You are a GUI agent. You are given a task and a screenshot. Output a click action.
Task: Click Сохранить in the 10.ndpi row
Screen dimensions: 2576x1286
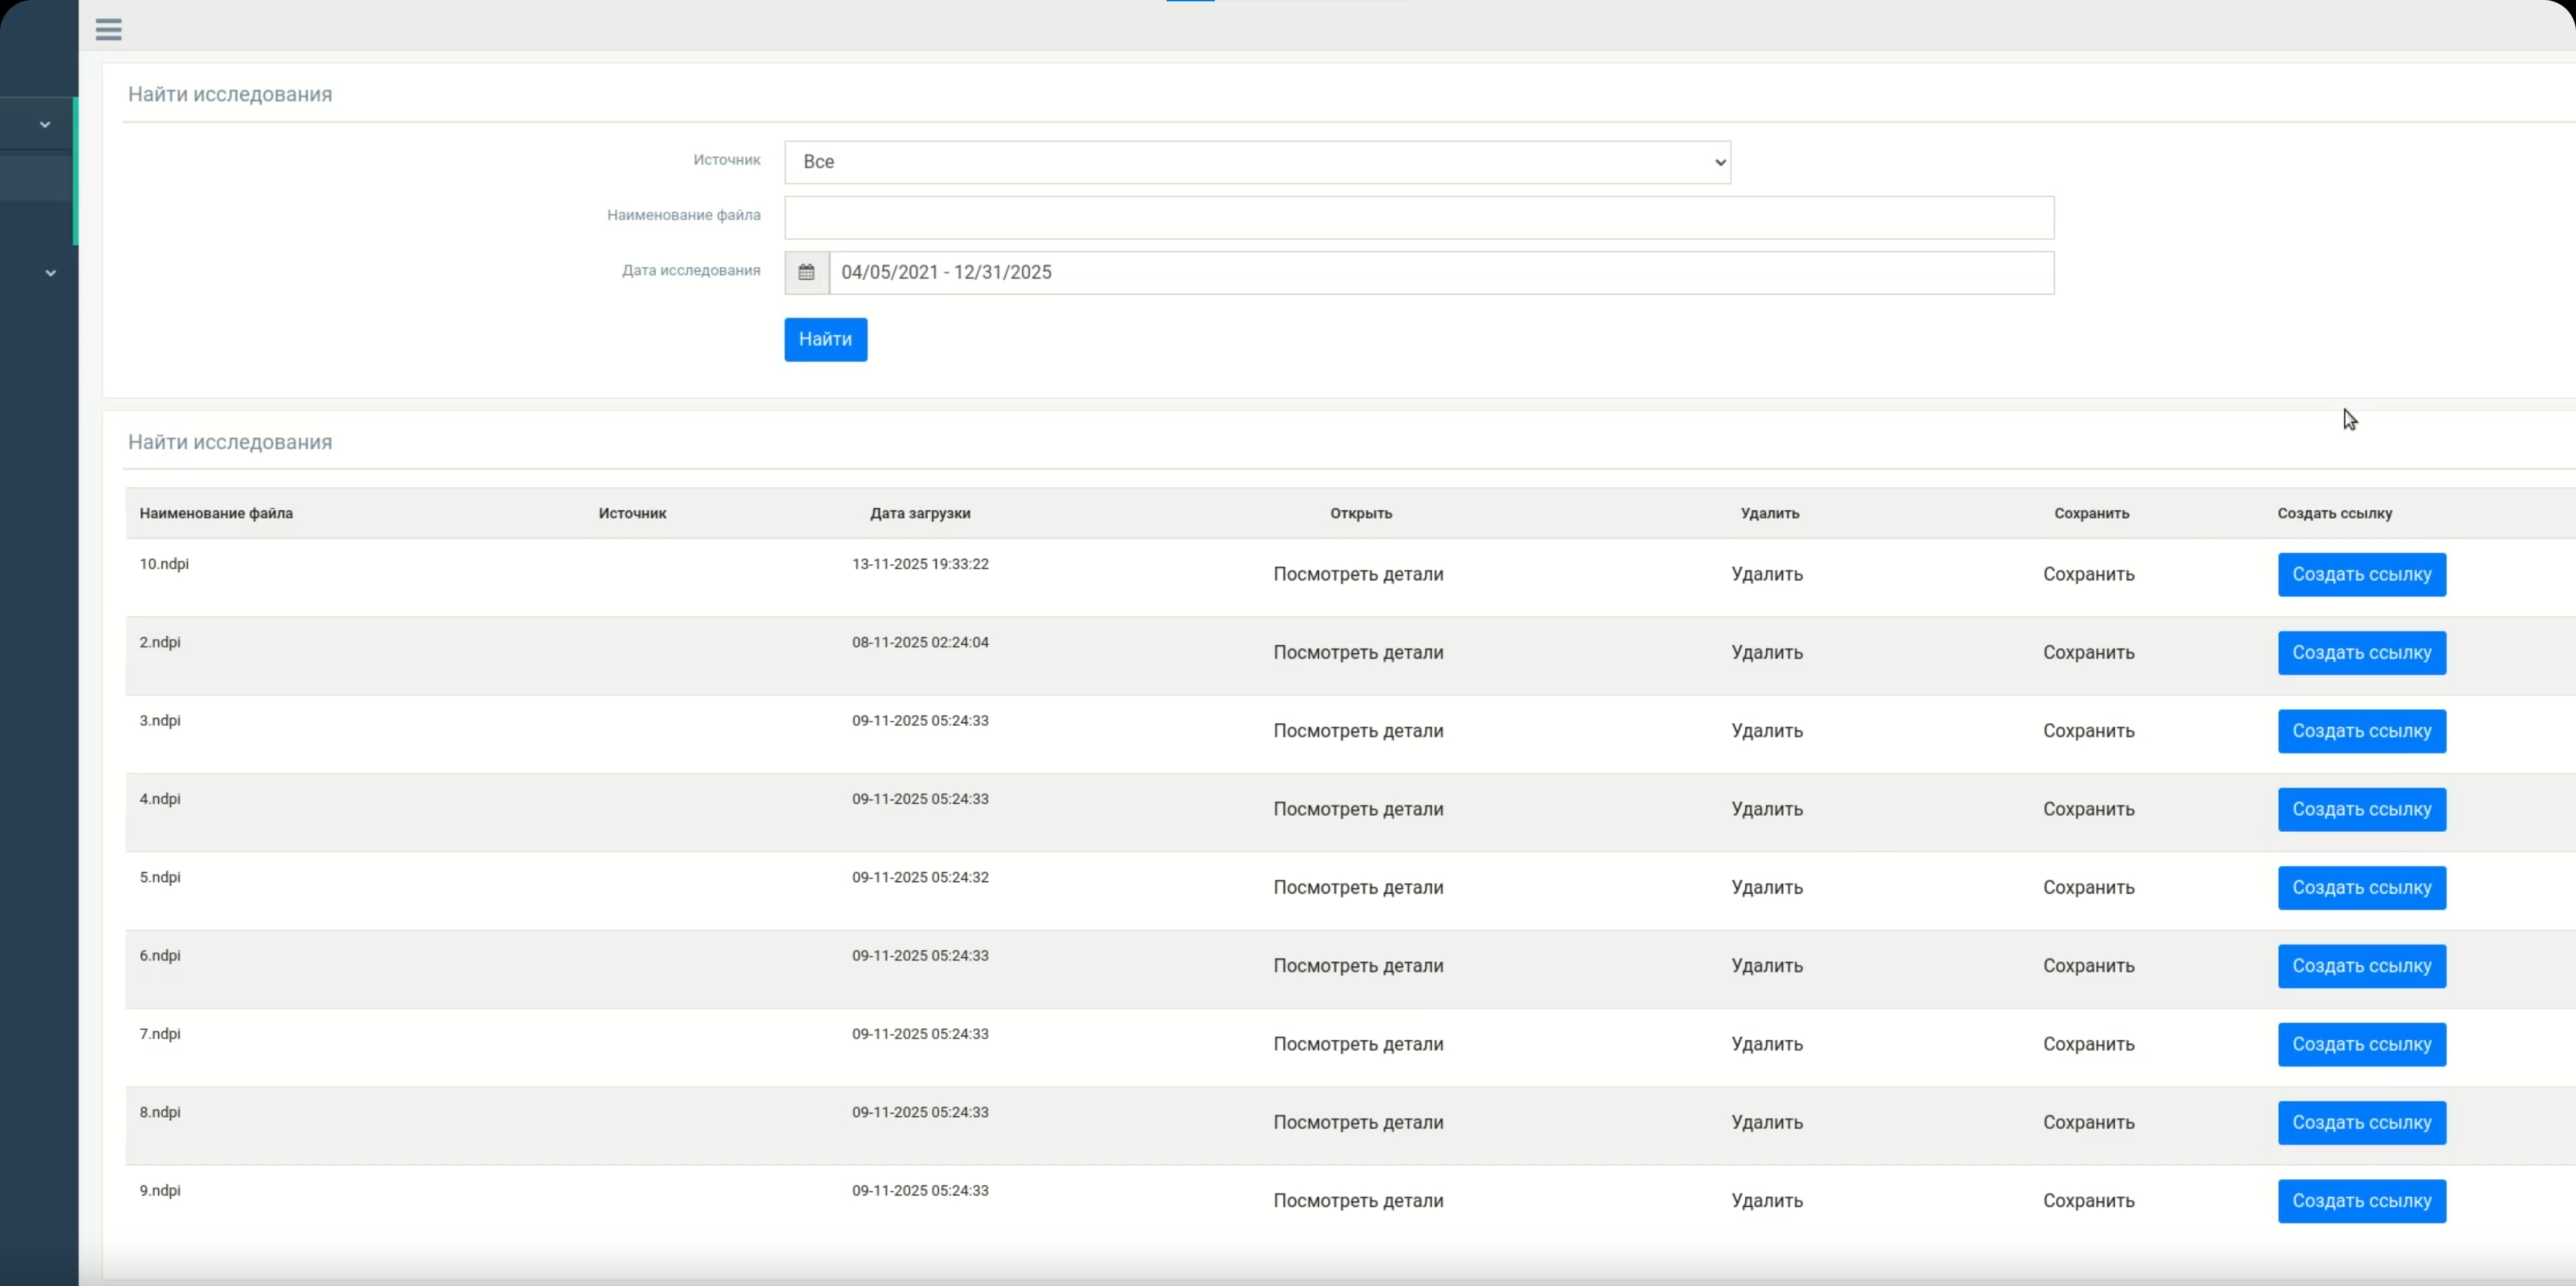(x=2089, y=575)
